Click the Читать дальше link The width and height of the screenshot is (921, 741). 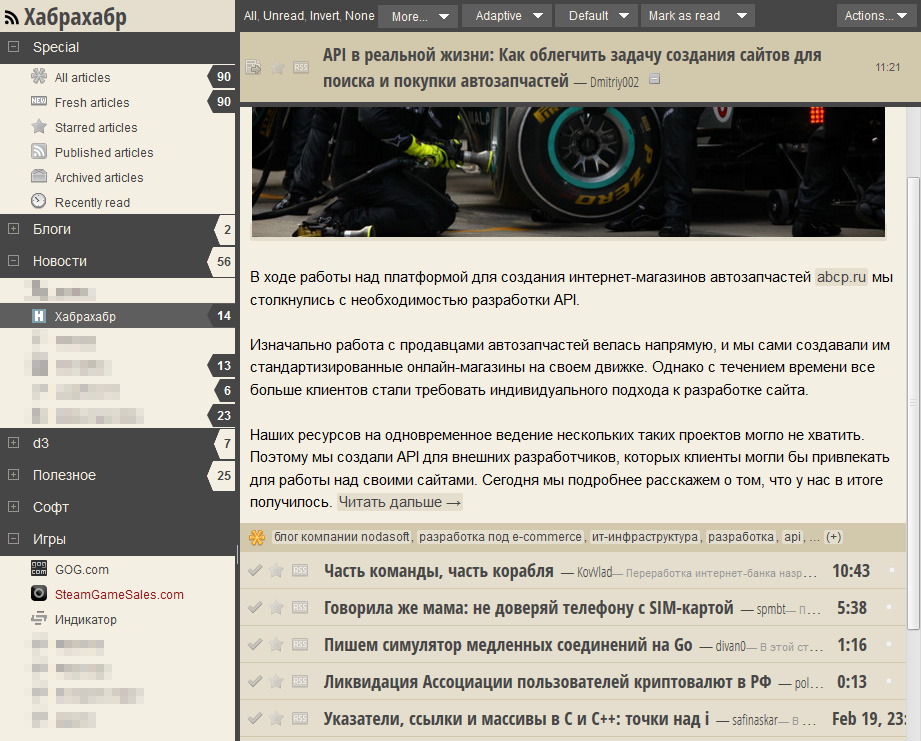pos(399,502)
